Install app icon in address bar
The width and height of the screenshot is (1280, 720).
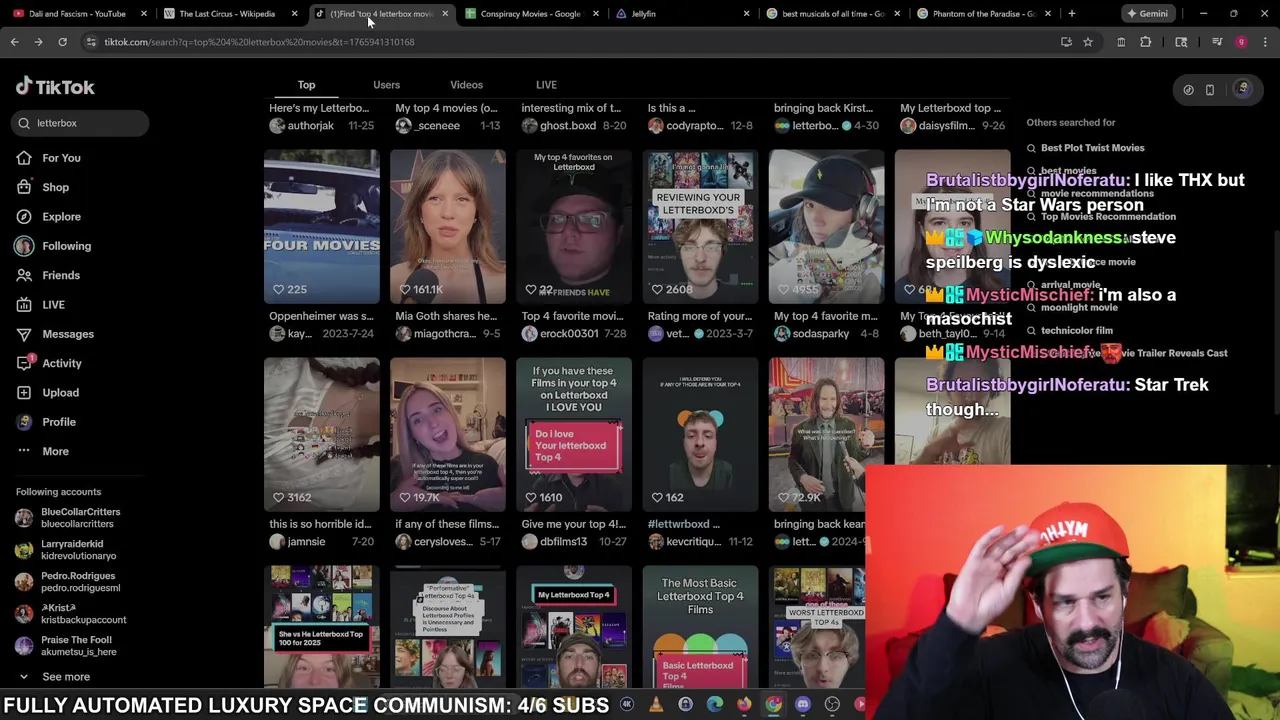click(x=1066, y=42)
